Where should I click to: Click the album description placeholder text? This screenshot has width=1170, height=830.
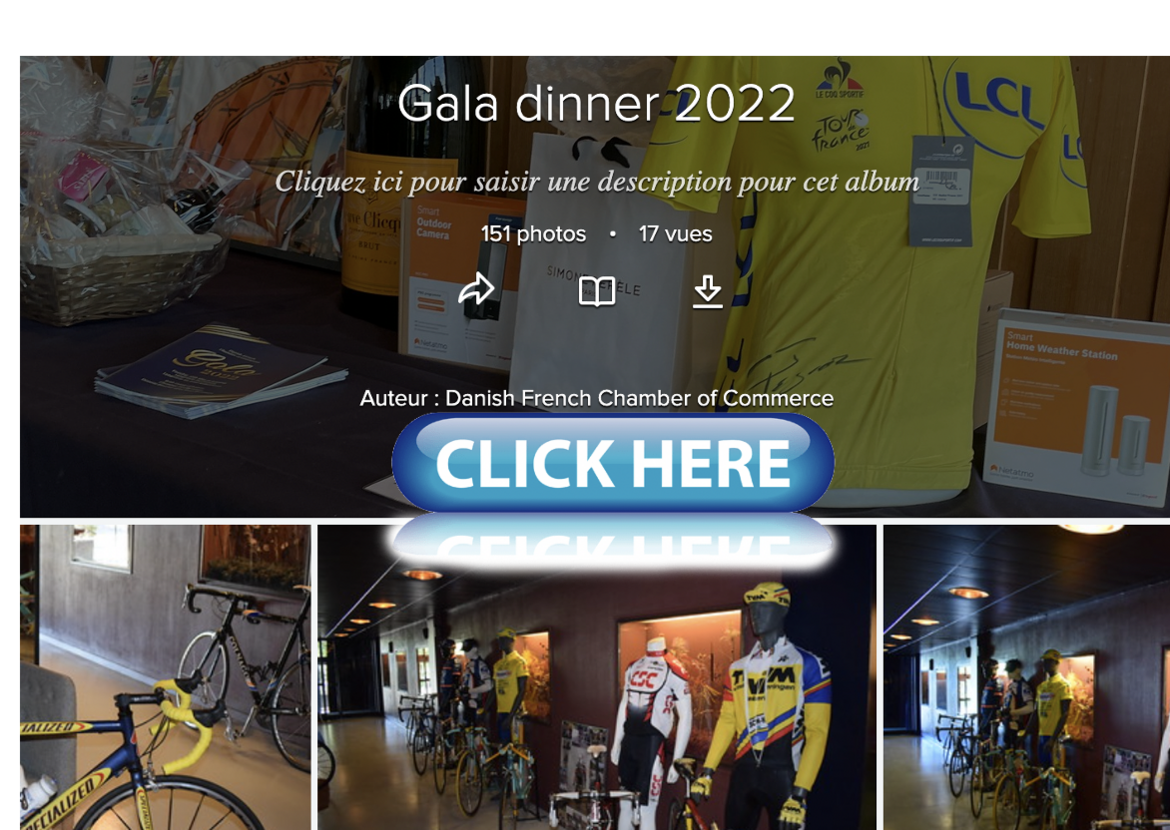pos(597,181)
